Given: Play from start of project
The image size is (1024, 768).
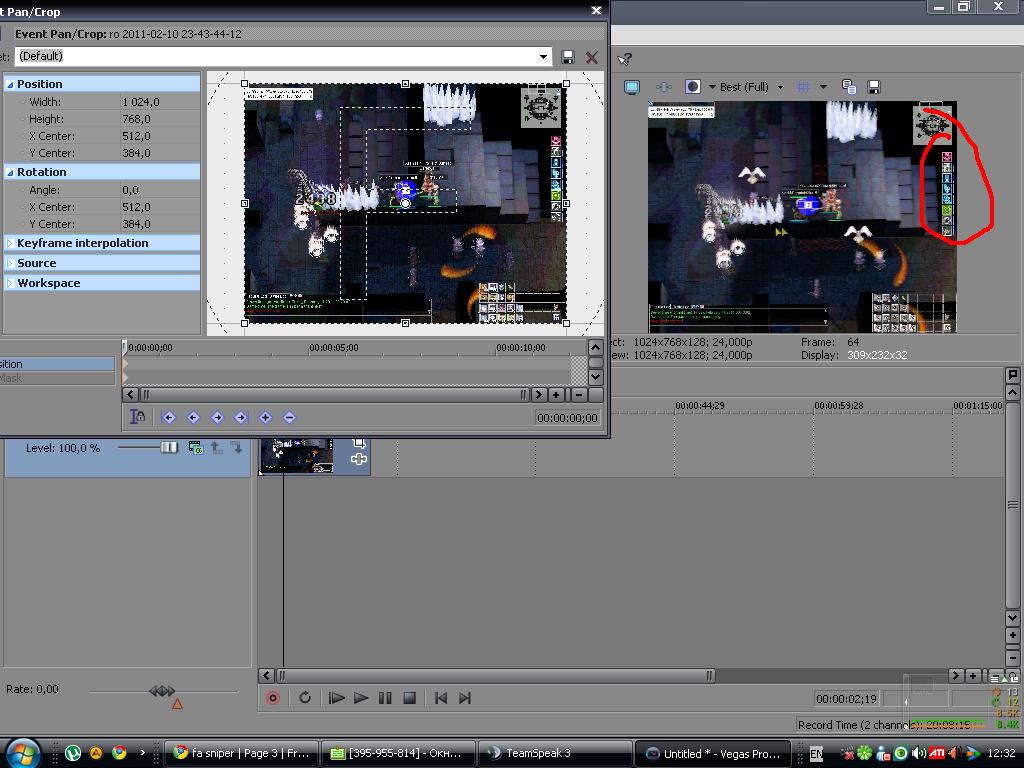Looking at the screenshot, I should 336,698.
